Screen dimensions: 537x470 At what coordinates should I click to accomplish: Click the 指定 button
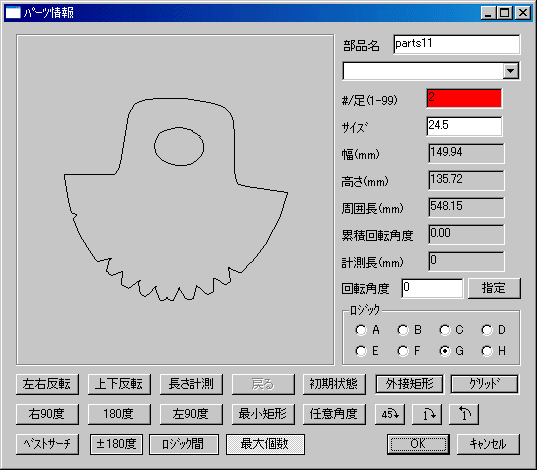(494, 288)
